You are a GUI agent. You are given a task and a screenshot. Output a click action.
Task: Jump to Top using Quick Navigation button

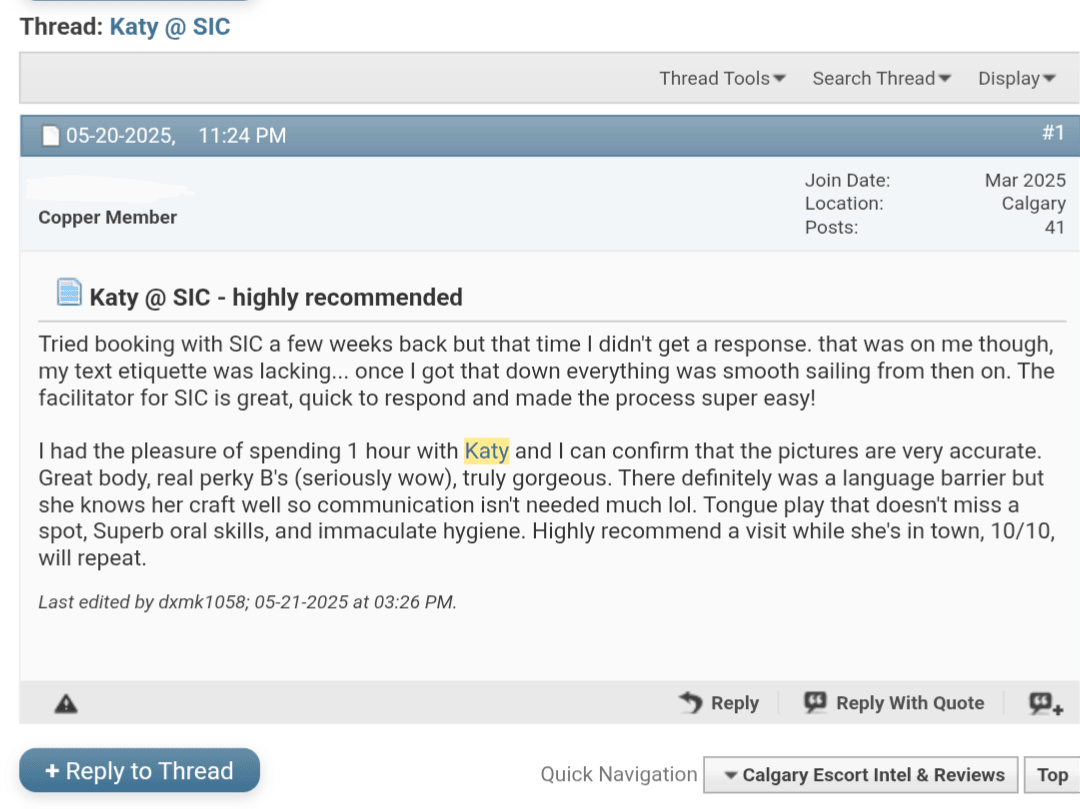1052,775
